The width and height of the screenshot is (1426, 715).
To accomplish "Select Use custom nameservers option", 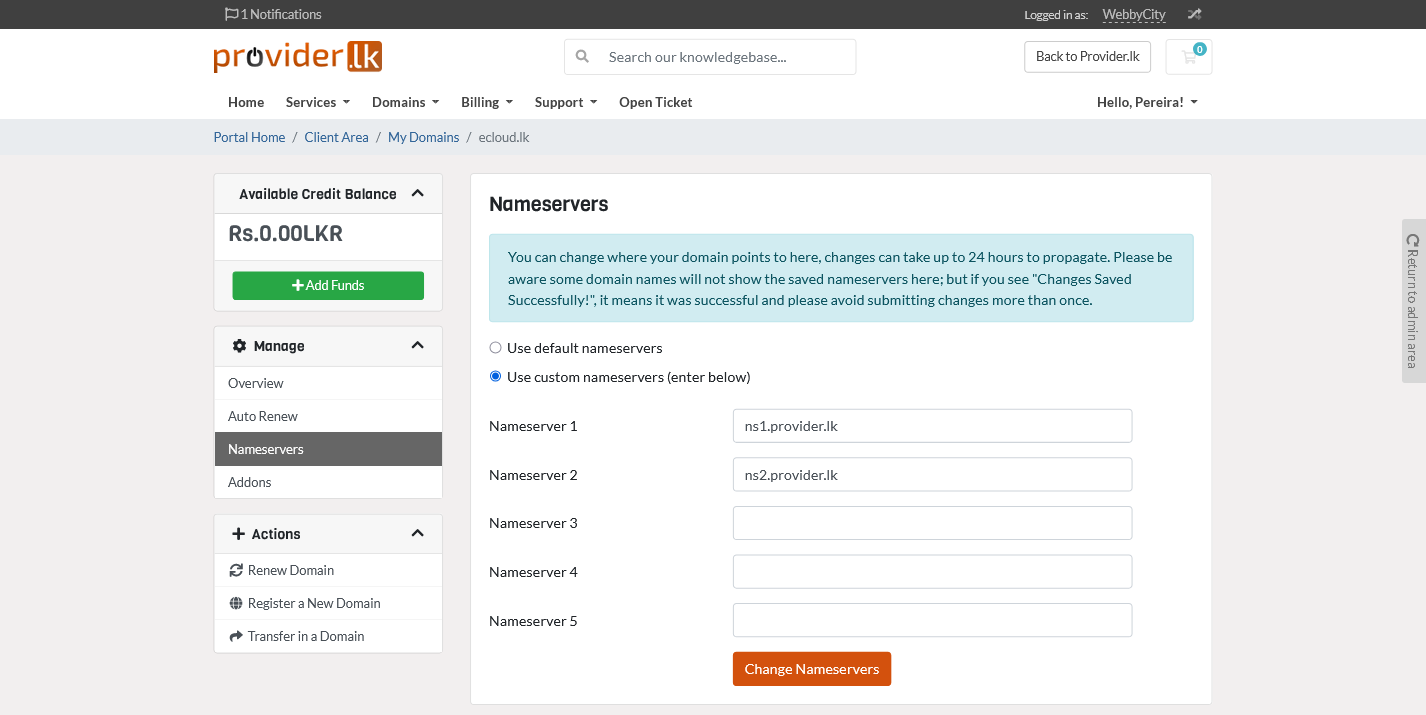I will tap(495, 377).
